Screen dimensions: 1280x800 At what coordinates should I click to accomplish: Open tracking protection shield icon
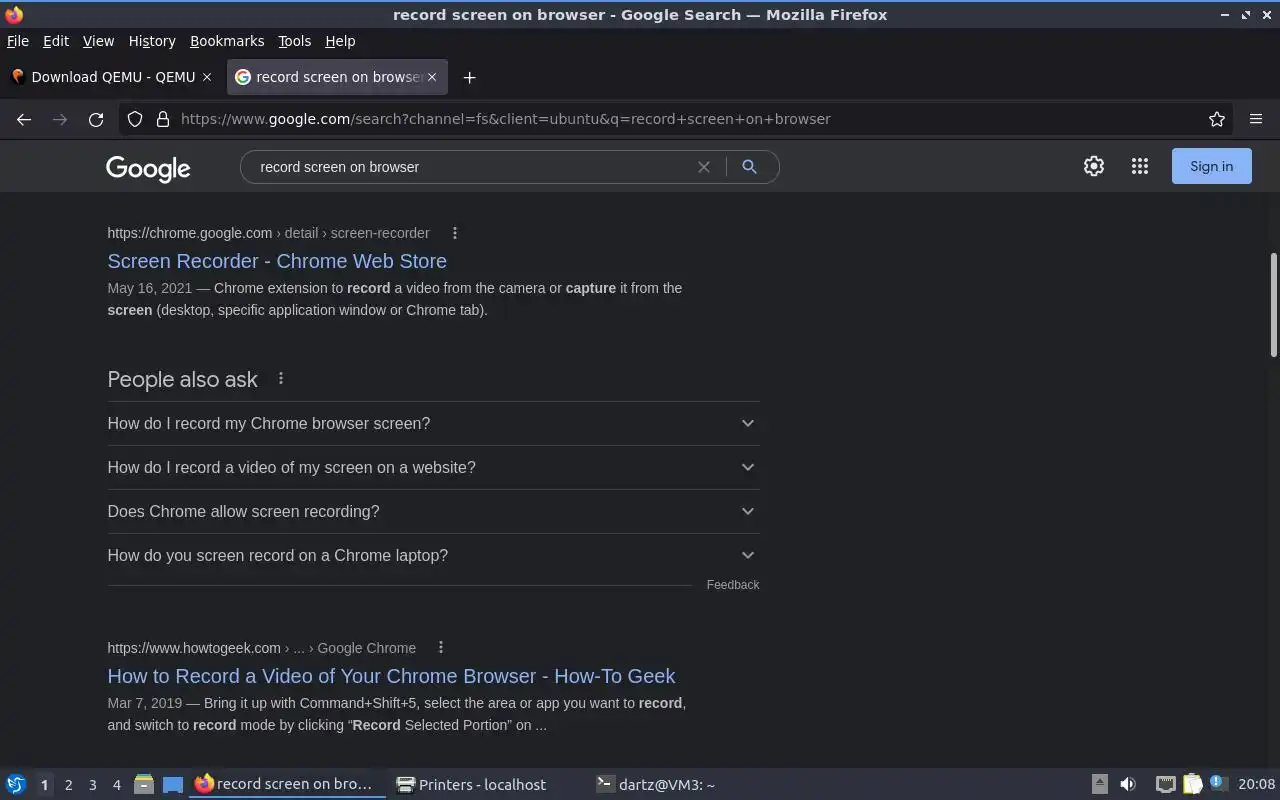(135, 119)
